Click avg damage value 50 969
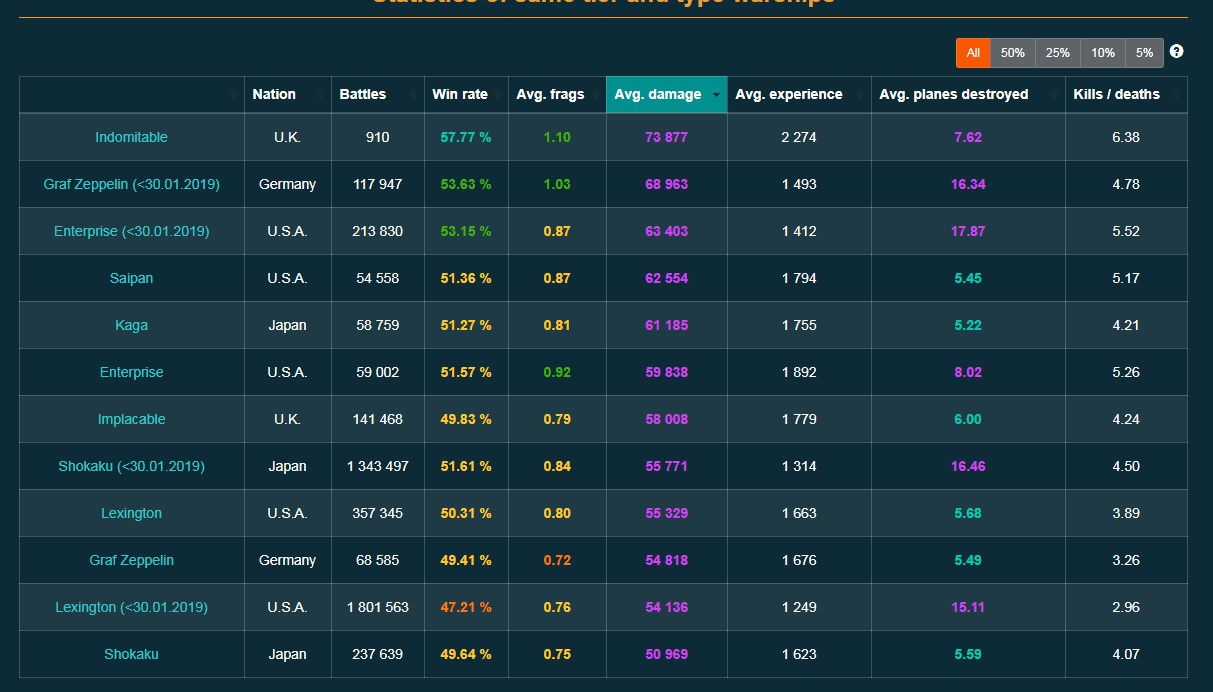The height and width of the screenshot is (692, 1213). click(666, 654)
